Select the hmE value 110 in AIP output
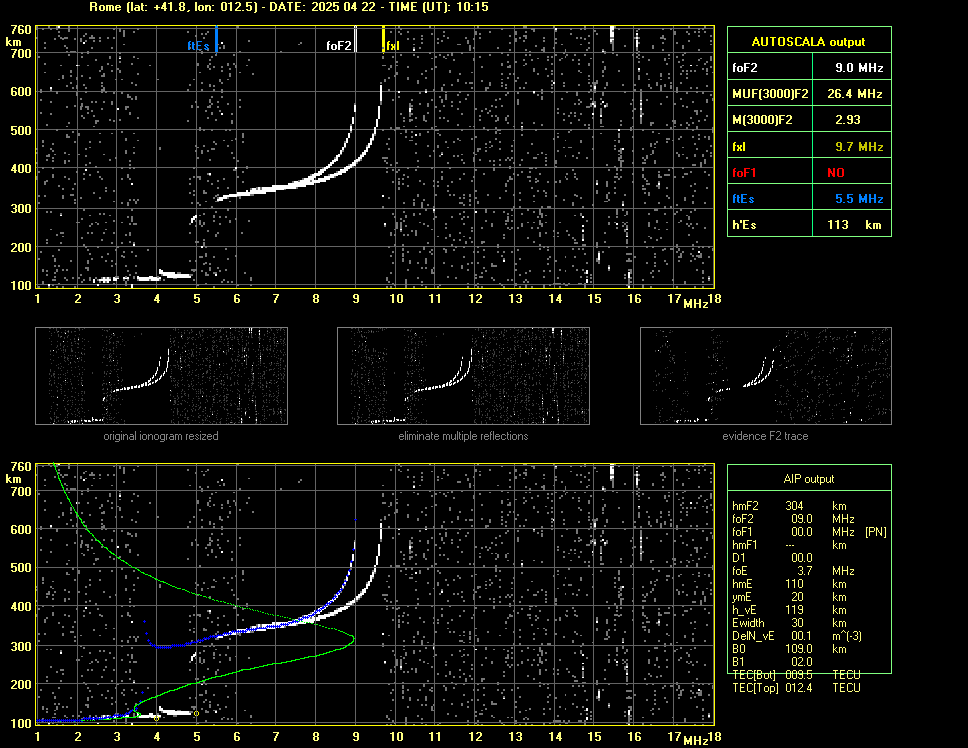The height and width of the screenshot is (748, 968). pyautogui.click(x=794, y=584)
